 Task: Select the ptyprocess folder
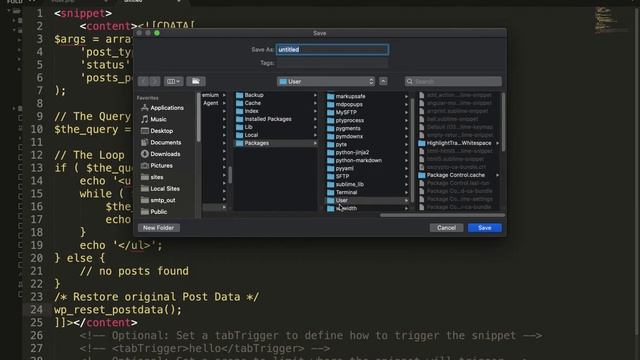(x=367, y=120)
